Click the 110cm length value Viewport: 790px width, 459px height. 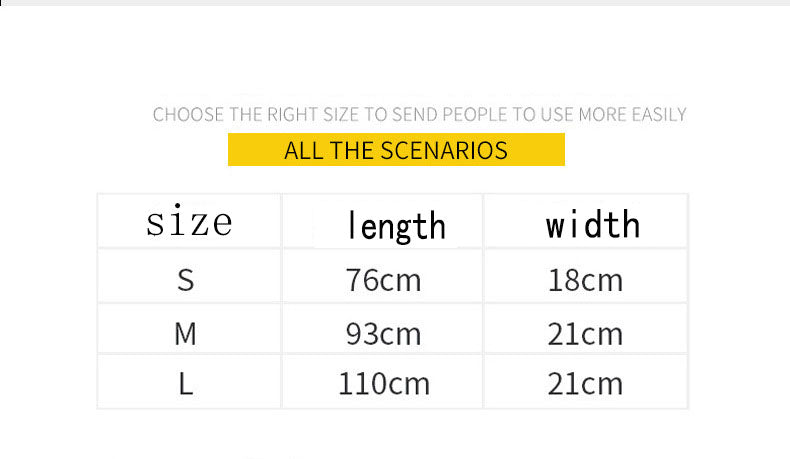(x=383, y=384)
